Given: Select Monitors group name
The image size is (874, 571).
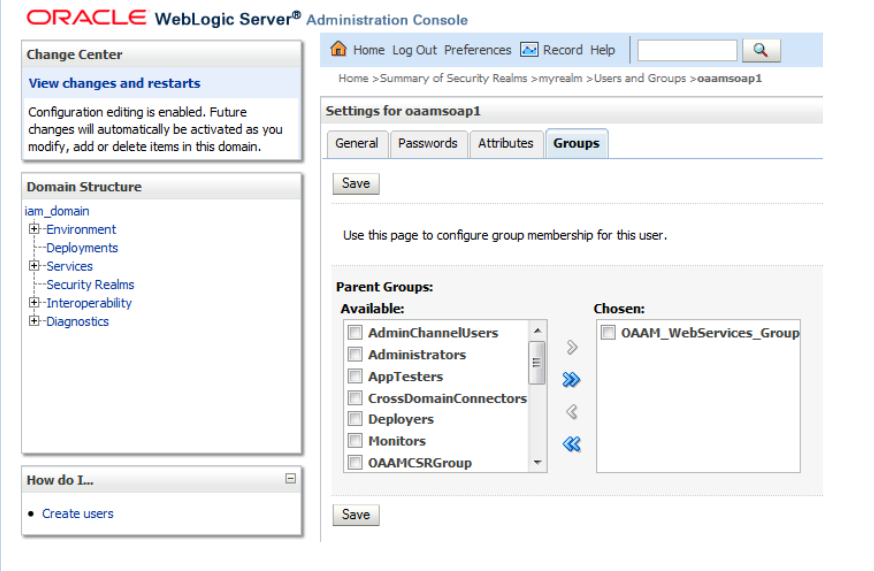Looking at the screenshot, I should (397, 441).
